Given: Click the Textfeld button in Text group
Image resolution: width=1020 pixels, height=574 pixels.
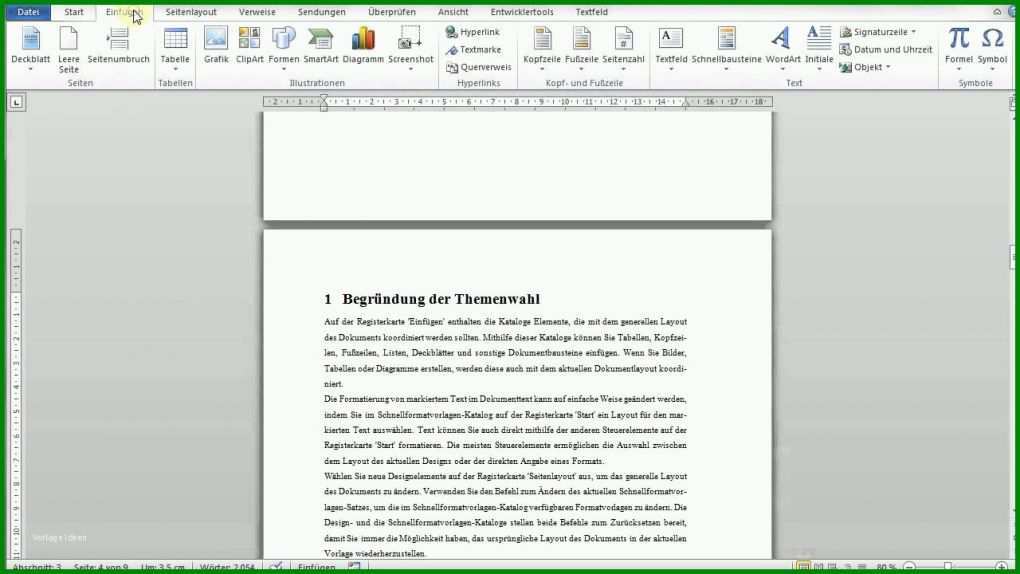Looking at the screenshot, I should click(671, 49).
